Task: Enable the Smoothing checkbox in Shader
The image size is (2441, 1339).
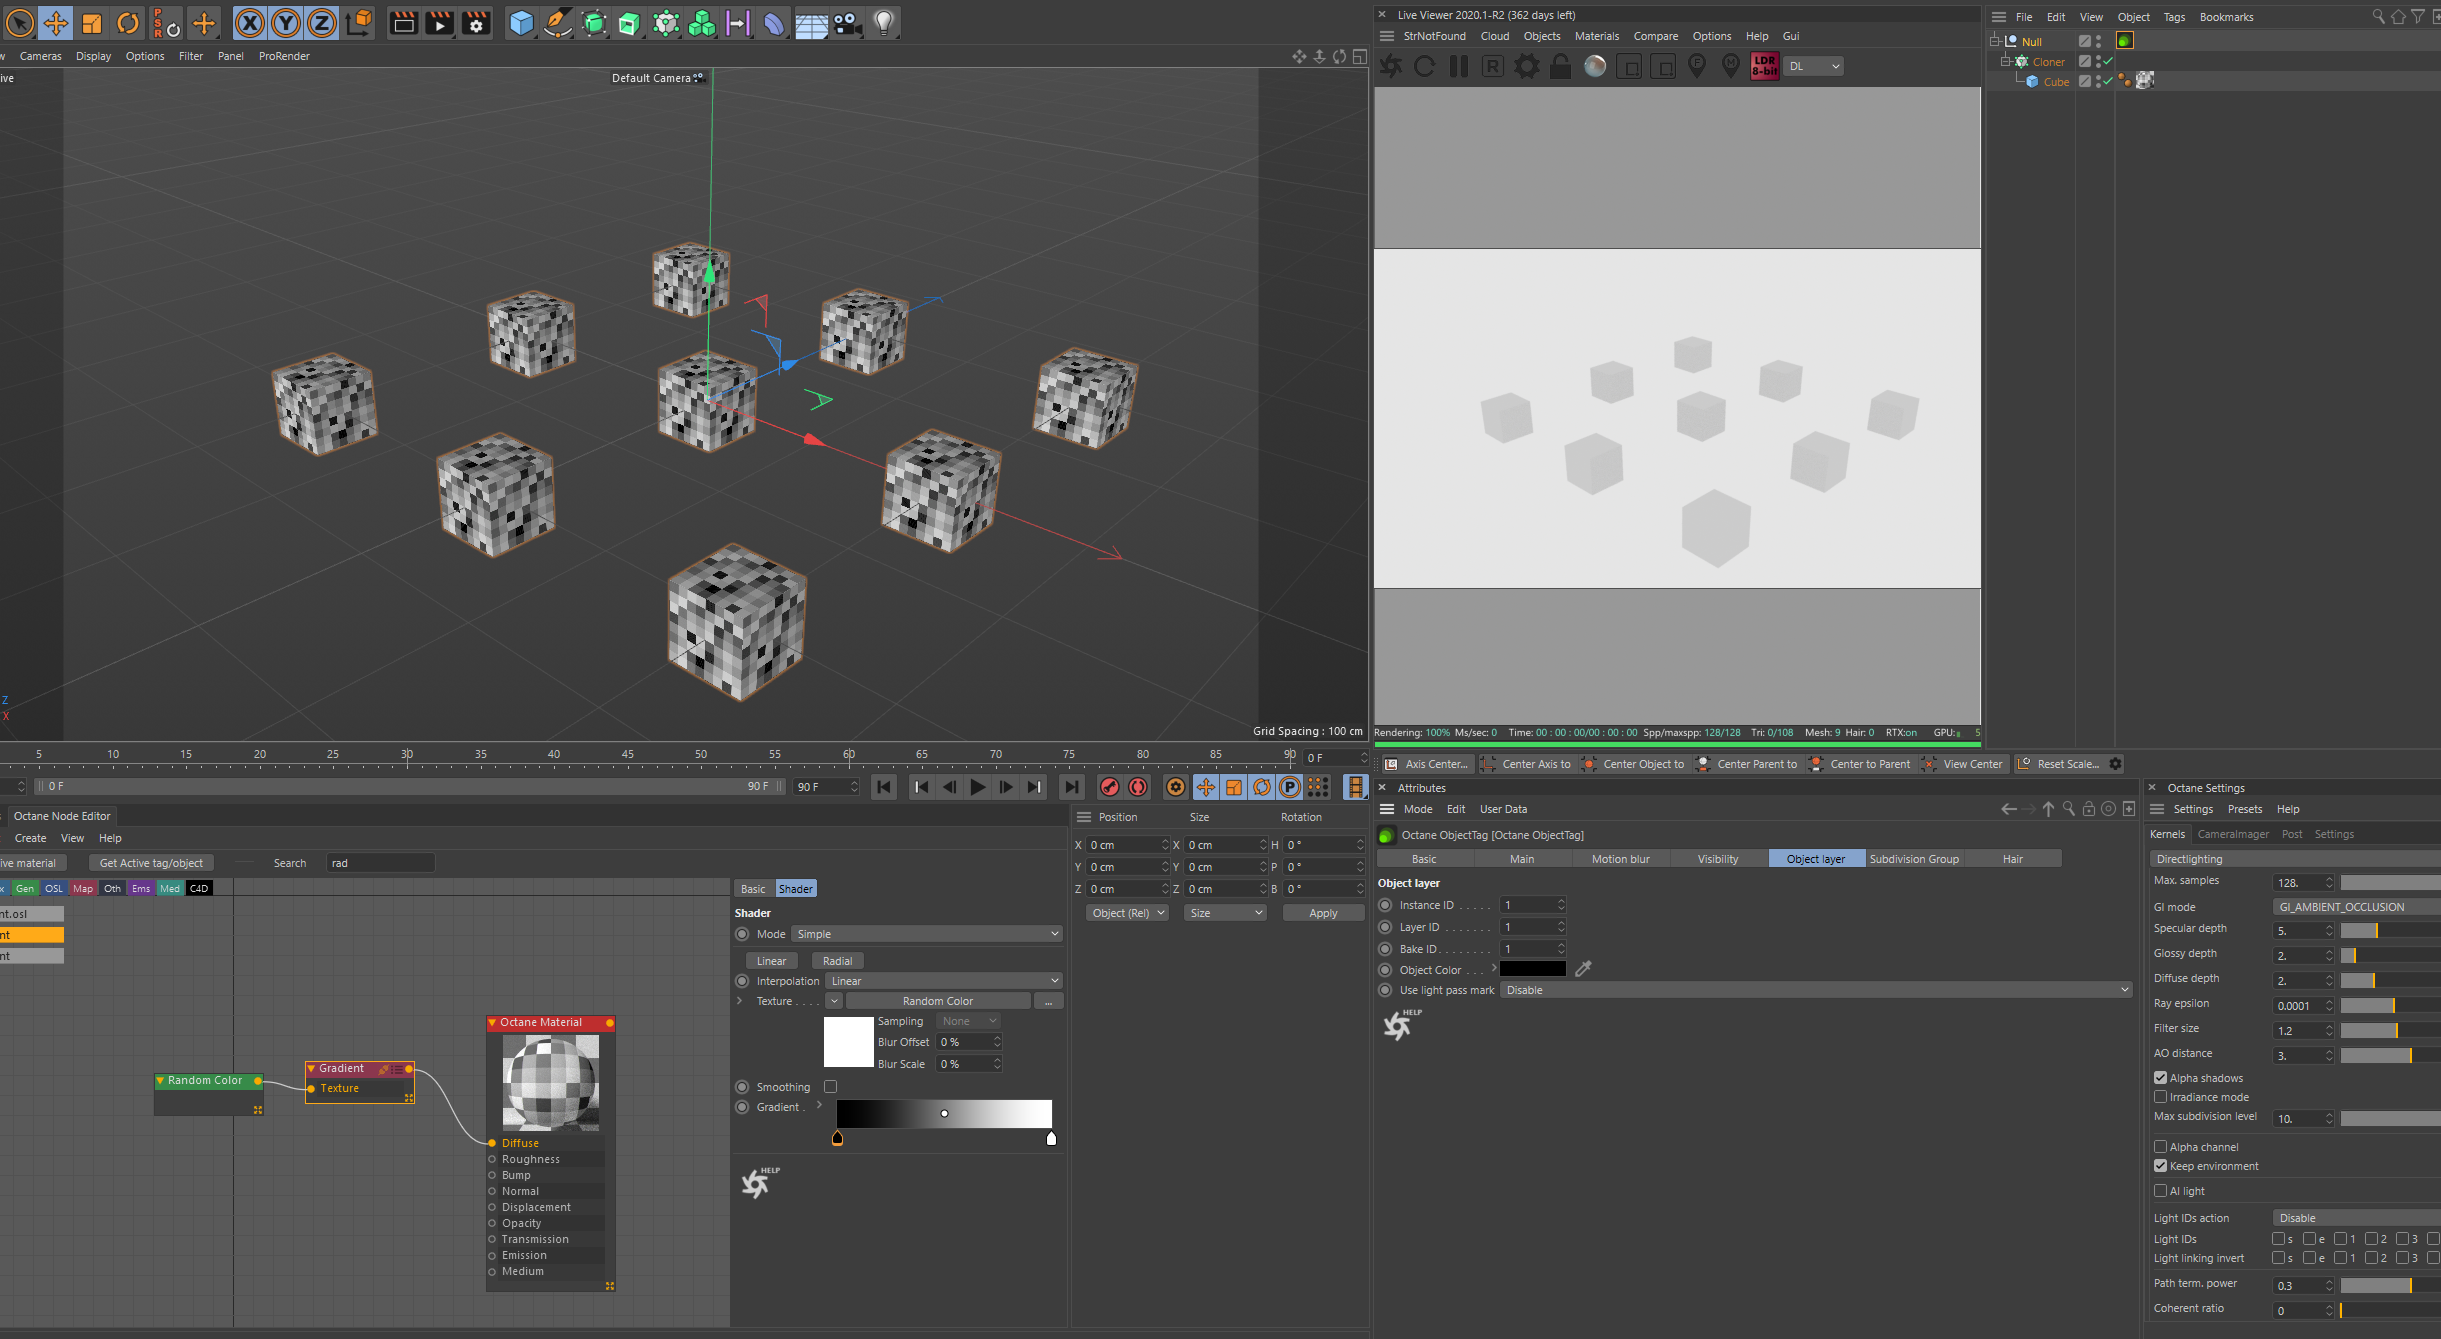Action: pos(830,1087)
